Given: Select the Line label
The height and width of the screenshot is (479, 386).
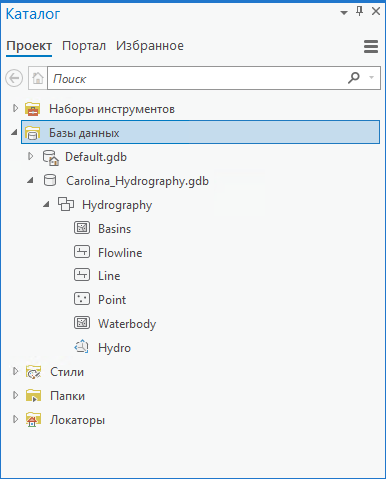Looking at the screenshot, I should coord(109,276).
